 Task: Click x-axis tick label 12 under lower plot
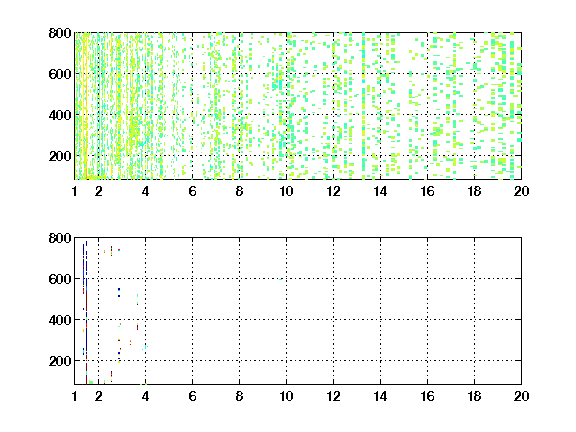(333, 396)
